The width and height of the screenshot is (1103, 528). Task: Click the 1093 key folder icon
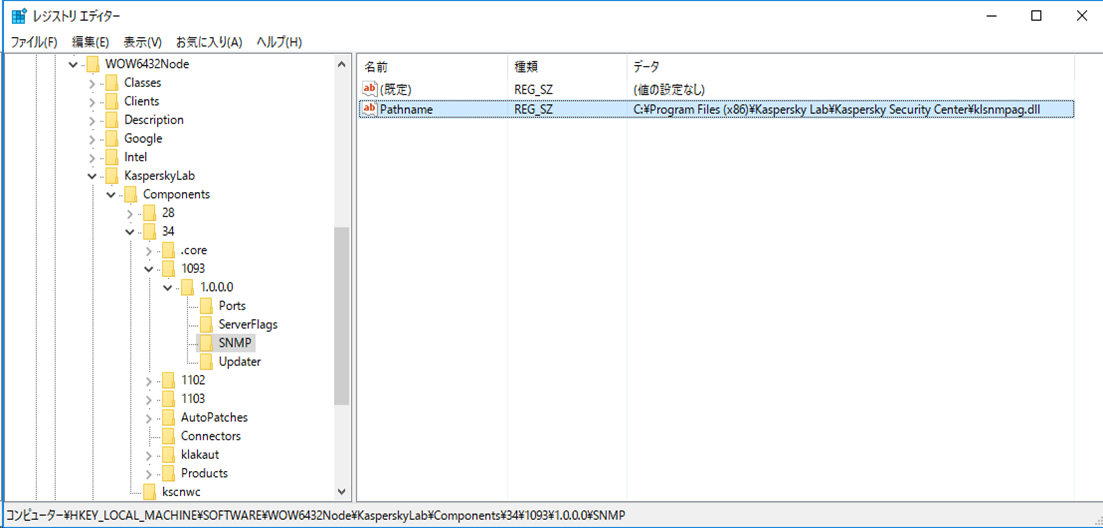click(168, 269)
